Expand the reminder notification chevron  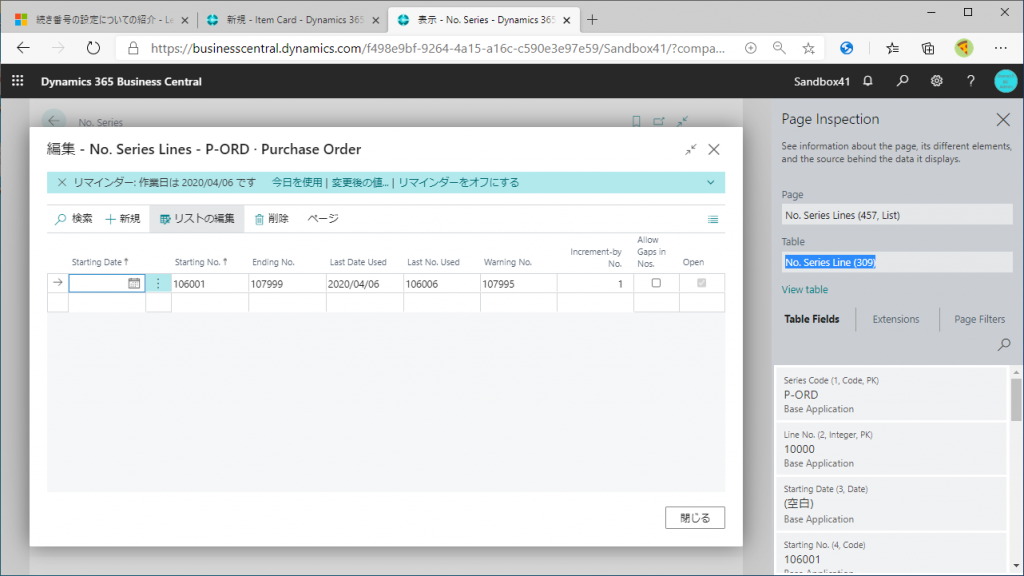[x=711, y=183]
